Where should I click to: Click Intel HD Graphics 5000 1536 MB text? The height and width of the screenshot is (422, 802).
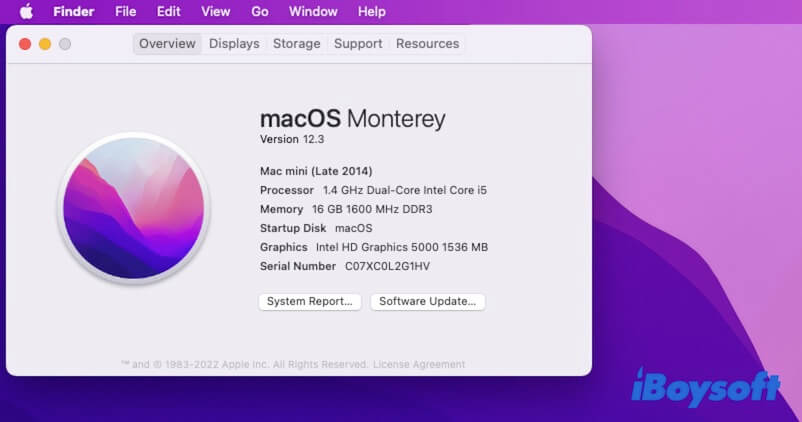click(x=402, y=247)
